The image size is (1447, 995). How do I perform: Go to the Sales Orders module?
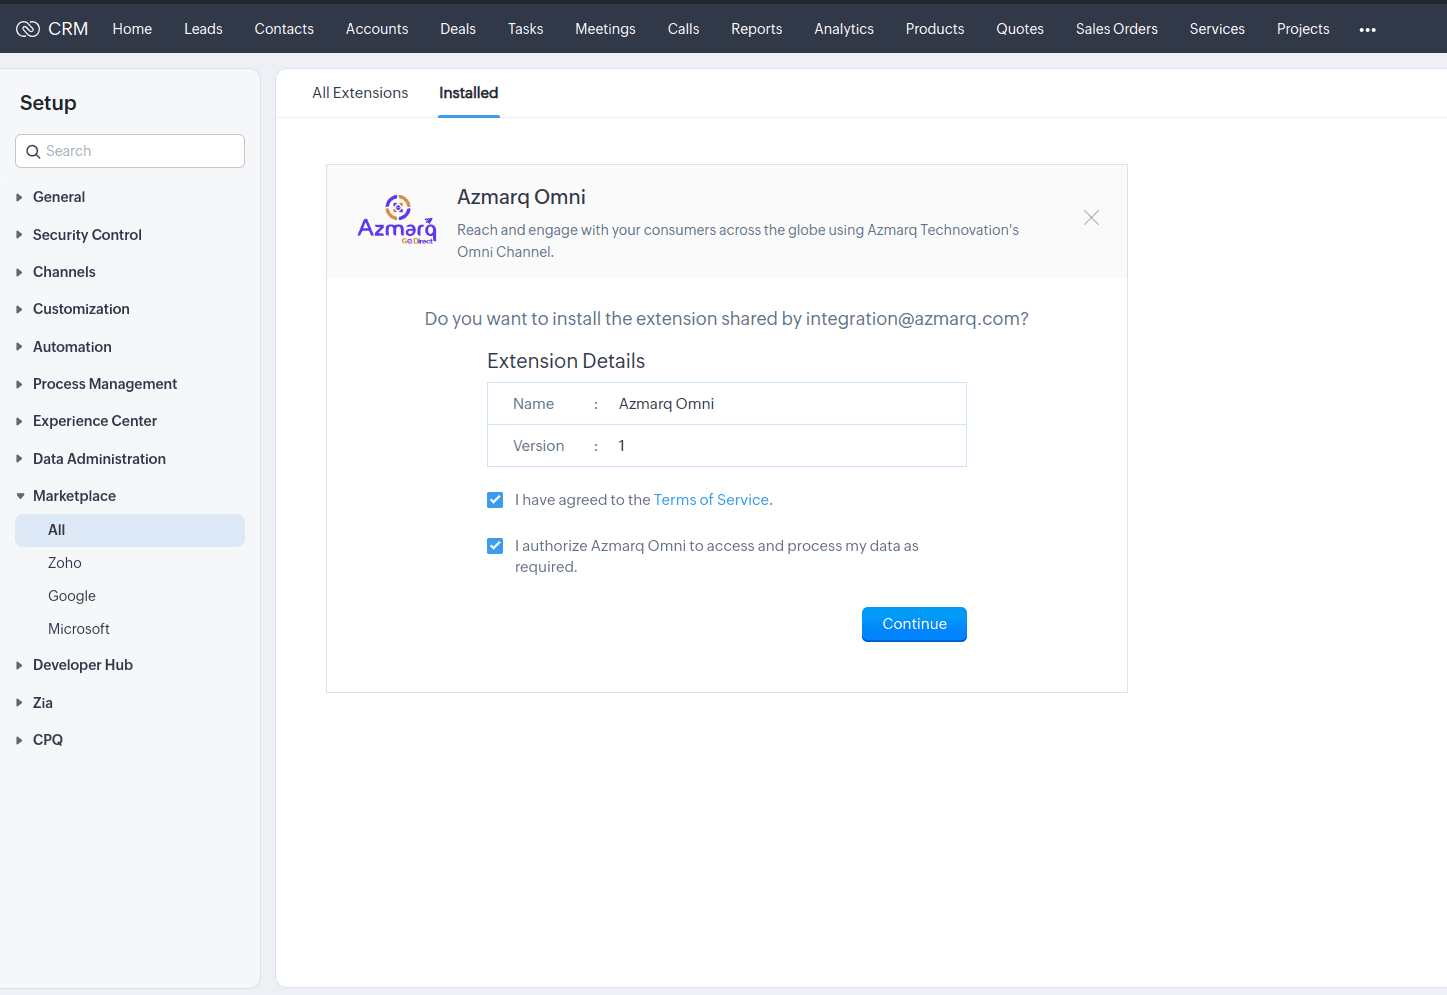click(1117, 29)
